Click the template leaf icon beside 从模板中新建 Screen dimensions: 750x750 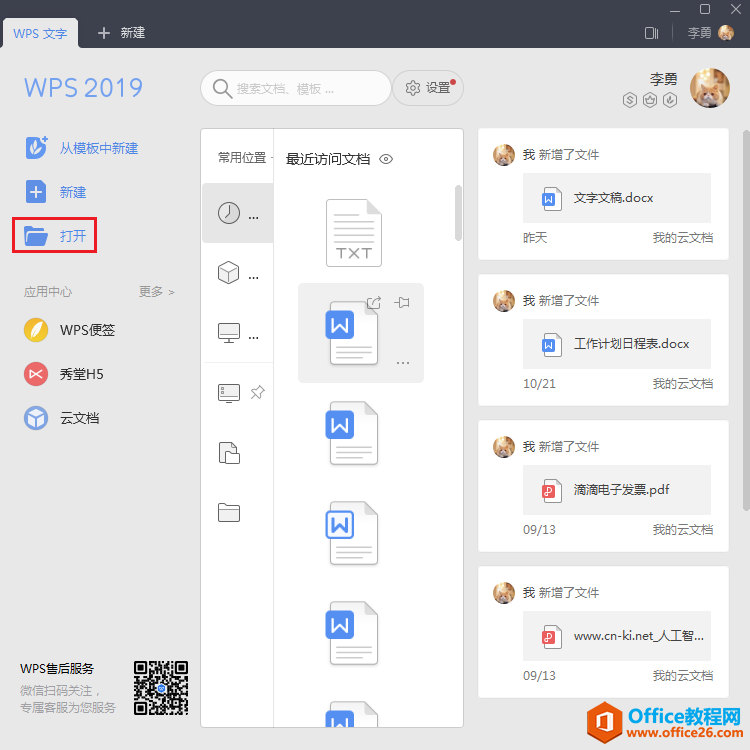[36, 147]
